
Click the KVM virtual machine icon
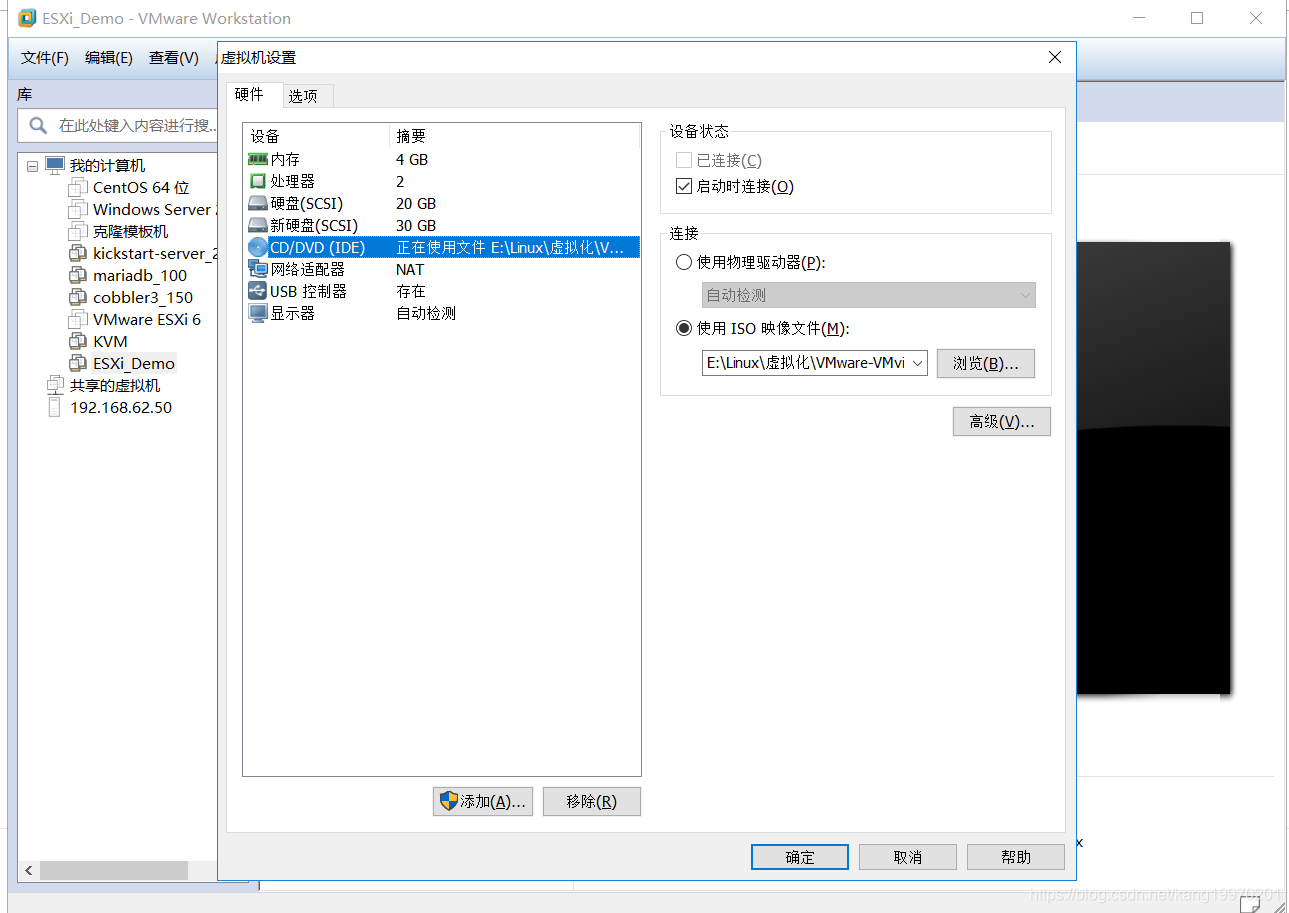78,341
